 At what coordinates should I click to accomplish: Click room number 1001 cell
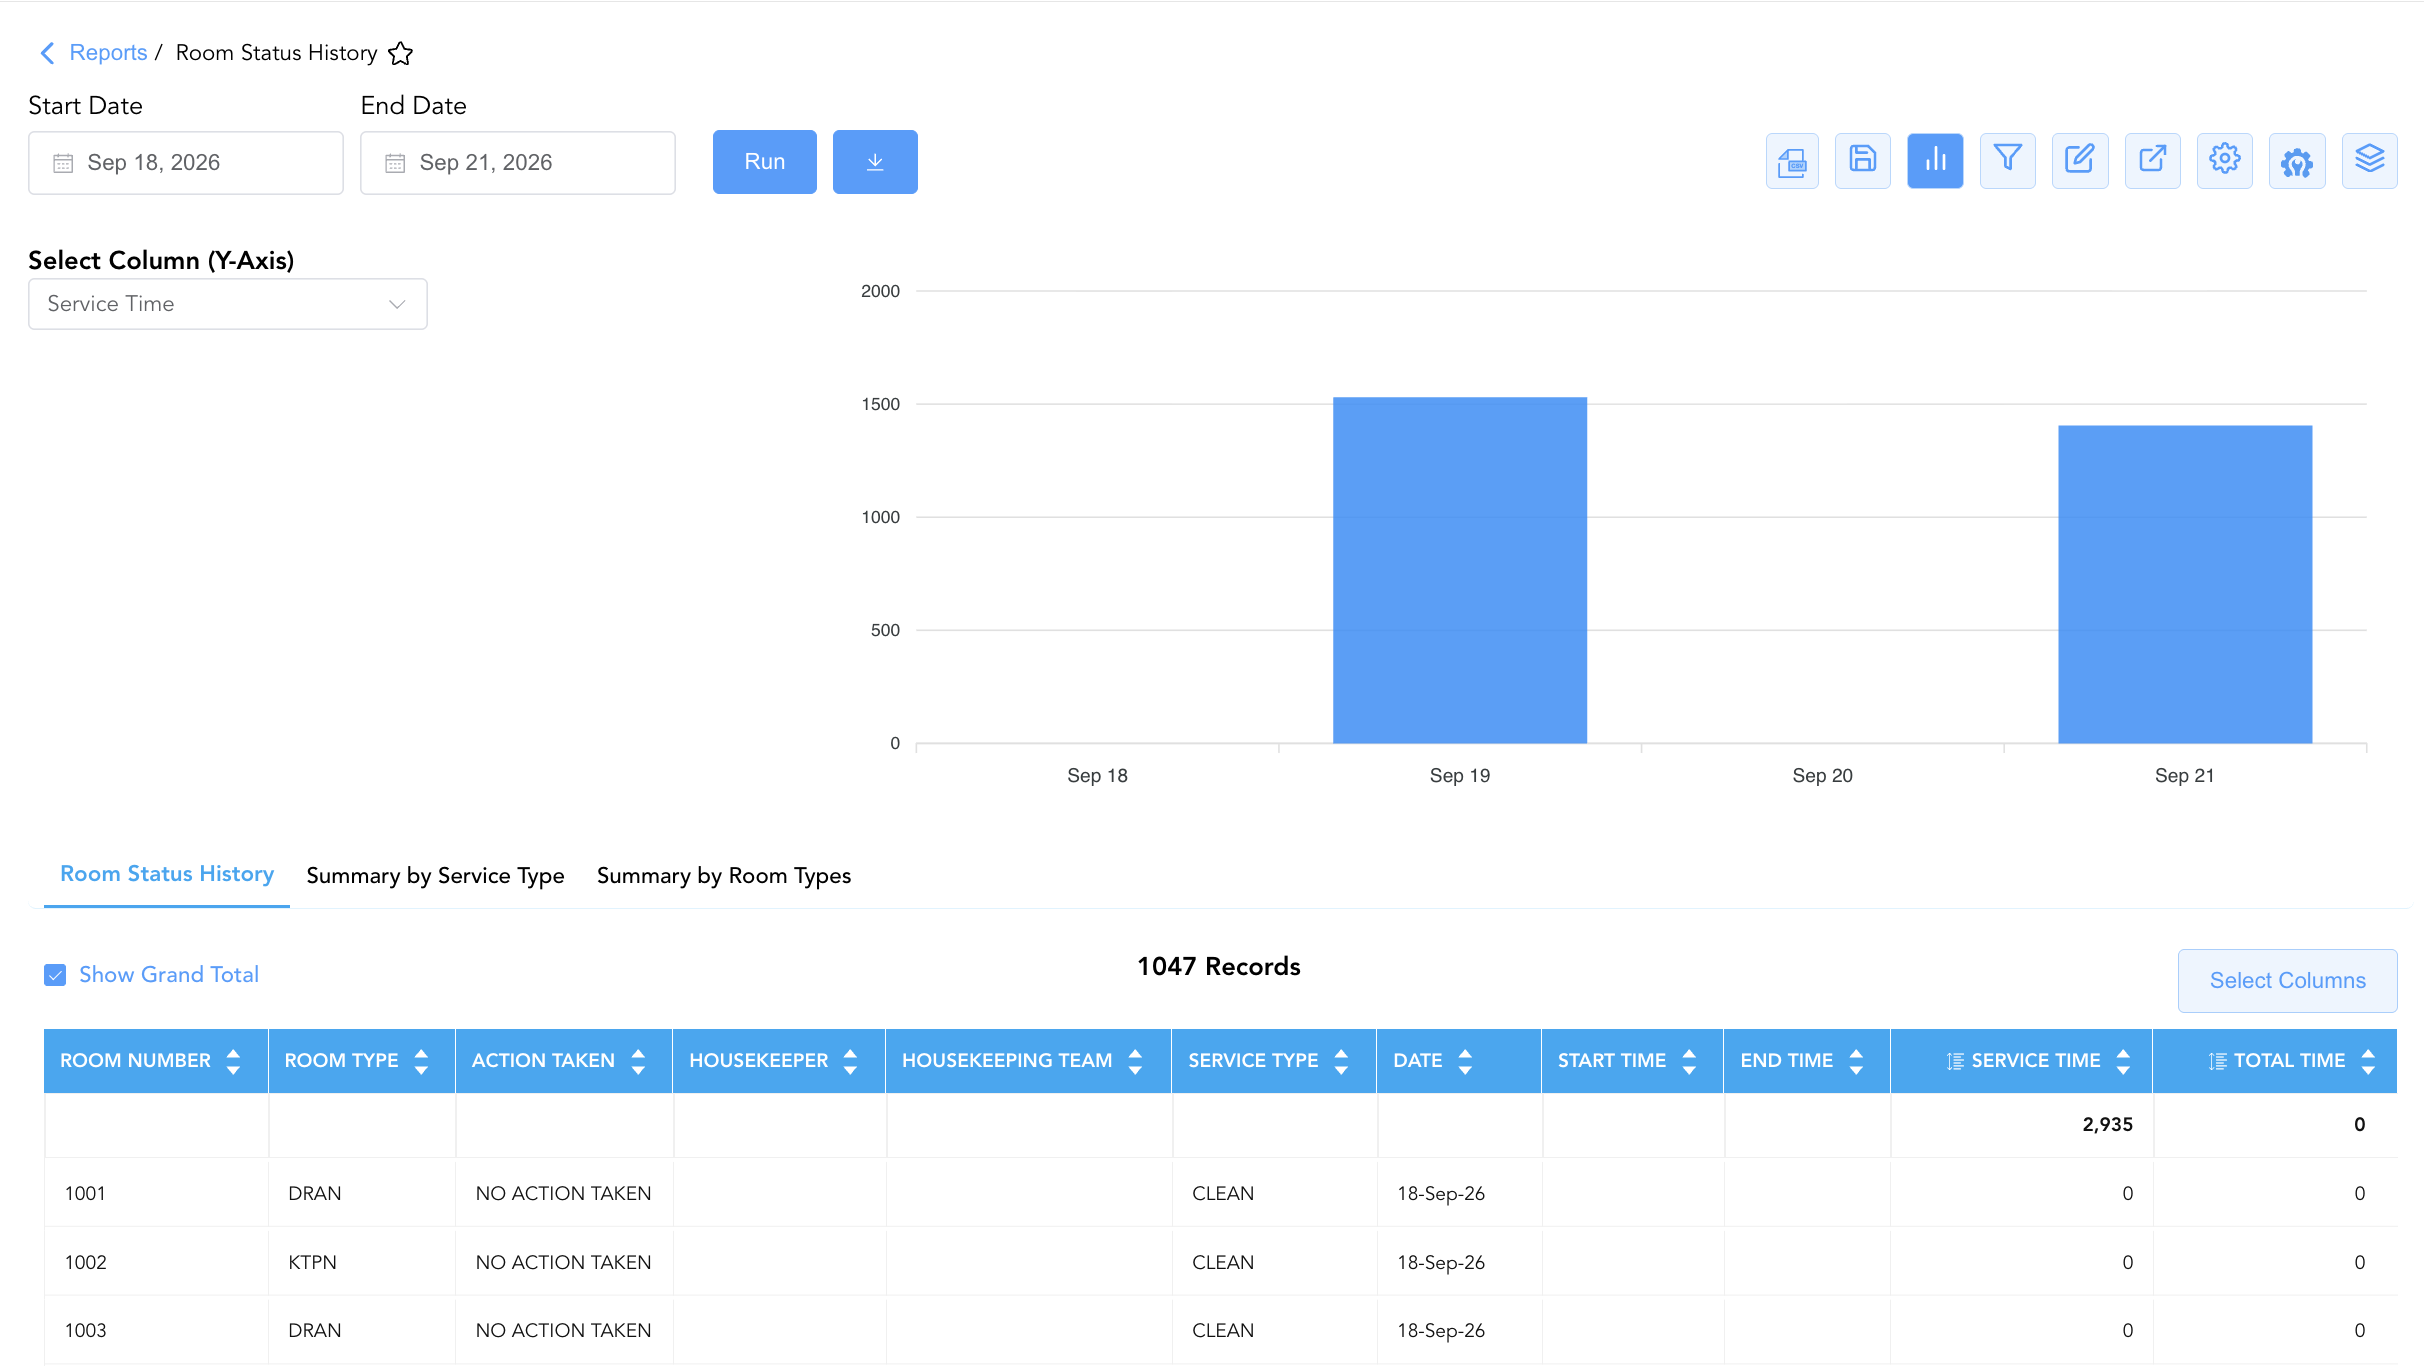click(156, 1193)
